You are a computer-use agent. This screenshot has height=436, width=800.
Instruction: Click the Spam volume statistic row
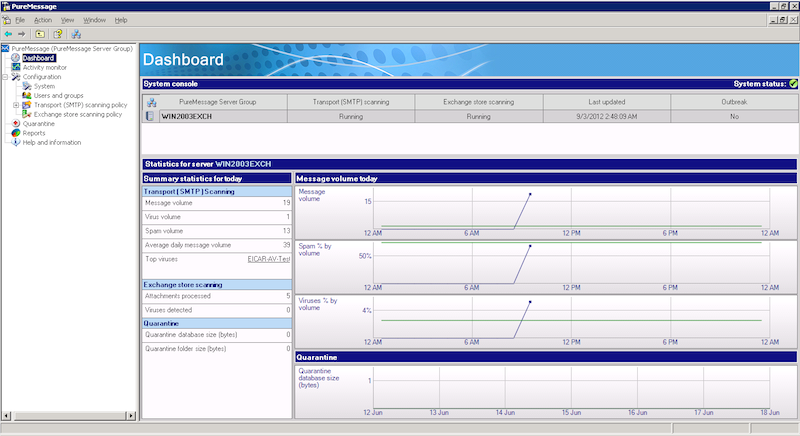[x=217, y=231]
